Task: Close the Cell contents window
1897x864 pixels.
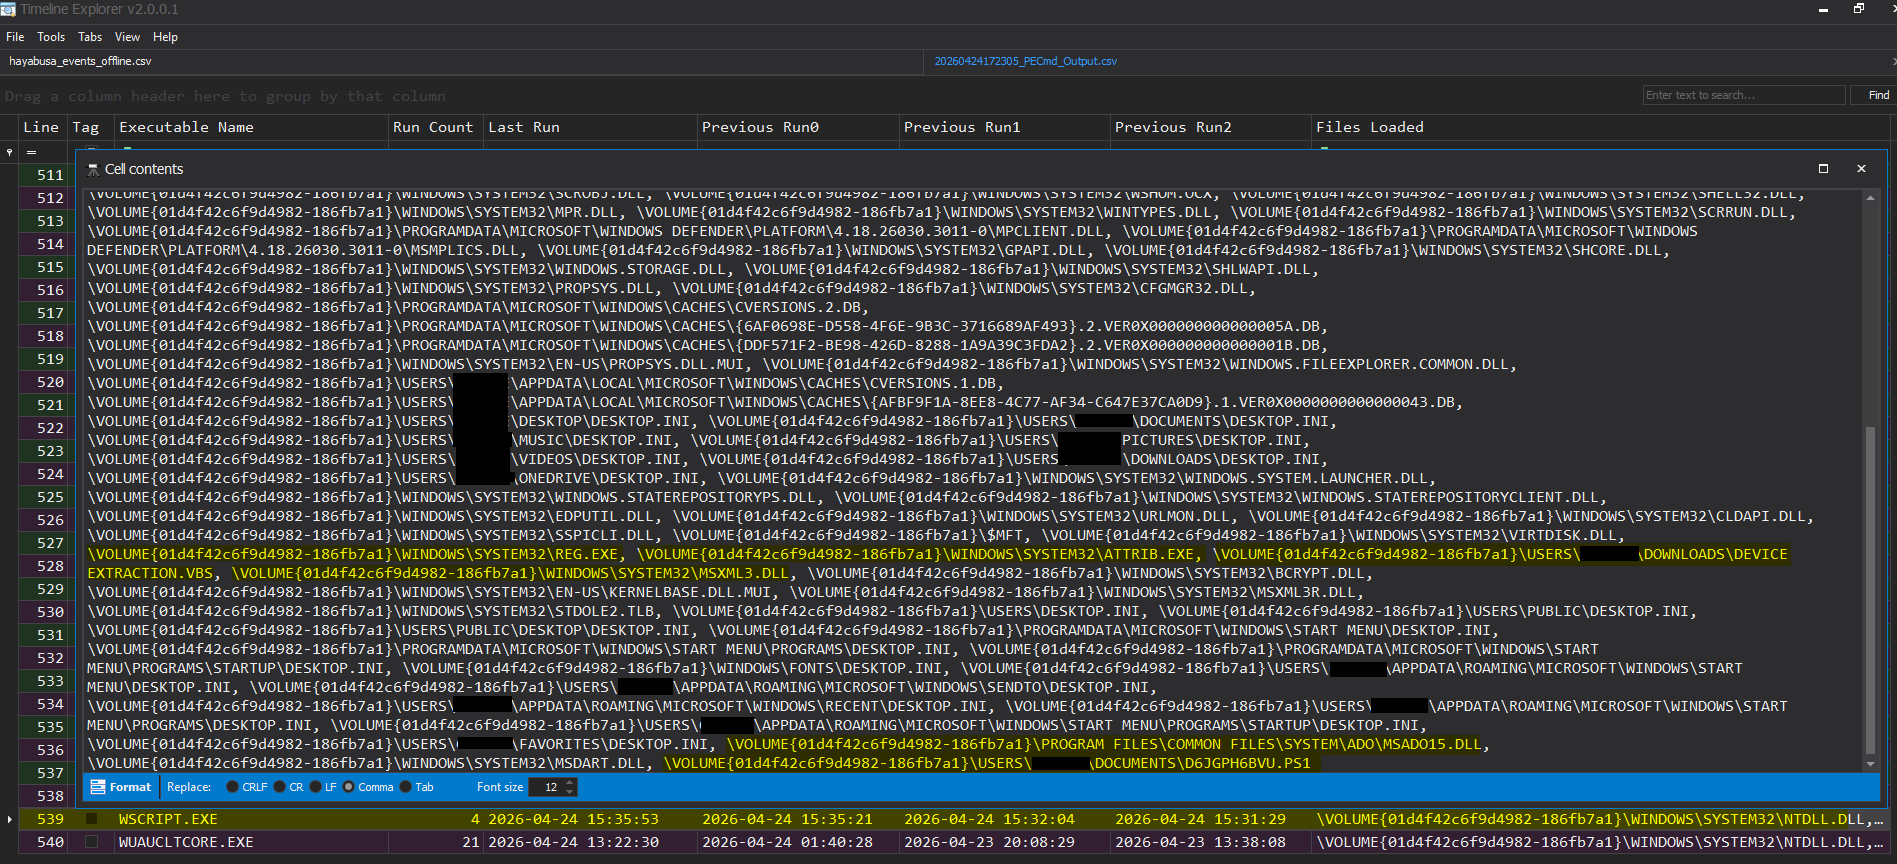Action: 1861,169
